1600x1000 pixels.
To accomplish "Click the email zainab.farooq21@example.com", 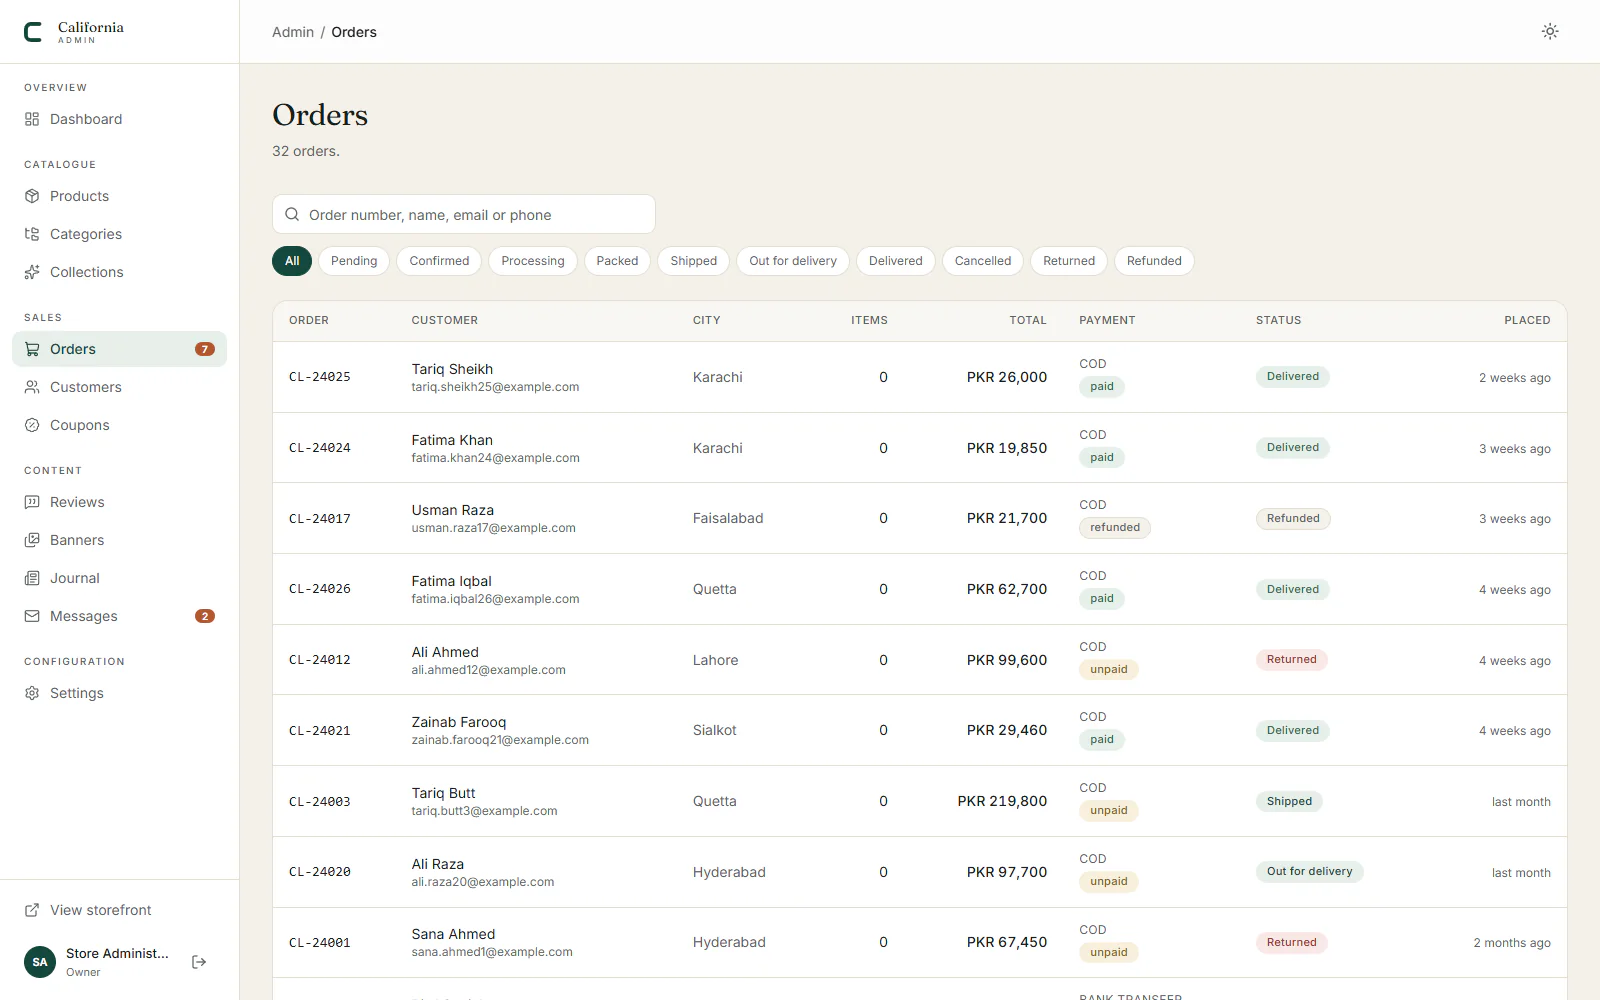I will 500,740.
